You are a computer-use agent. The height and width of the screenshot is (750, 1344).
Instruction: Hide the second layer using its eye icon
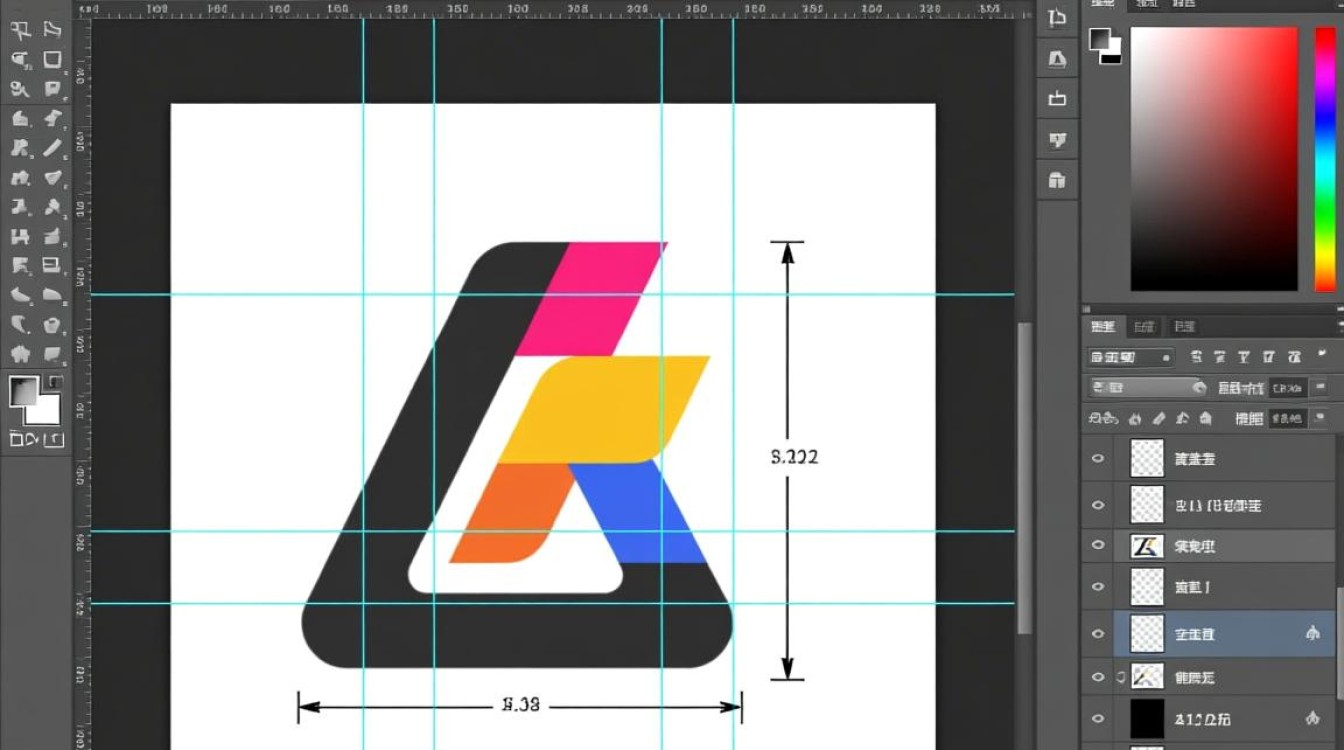(1098, 505)
